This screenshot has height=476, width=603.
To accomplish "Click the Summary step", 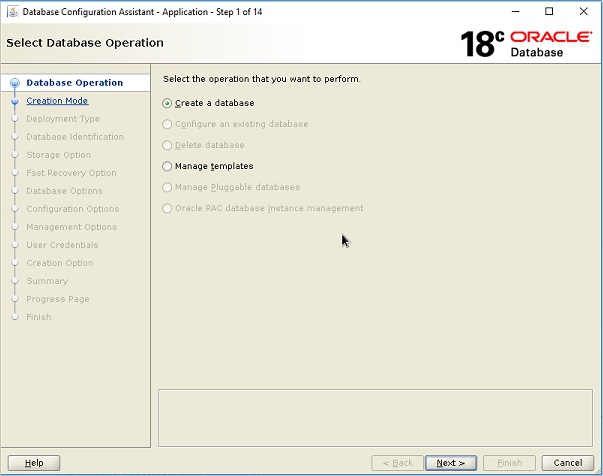I will (47, 281).
